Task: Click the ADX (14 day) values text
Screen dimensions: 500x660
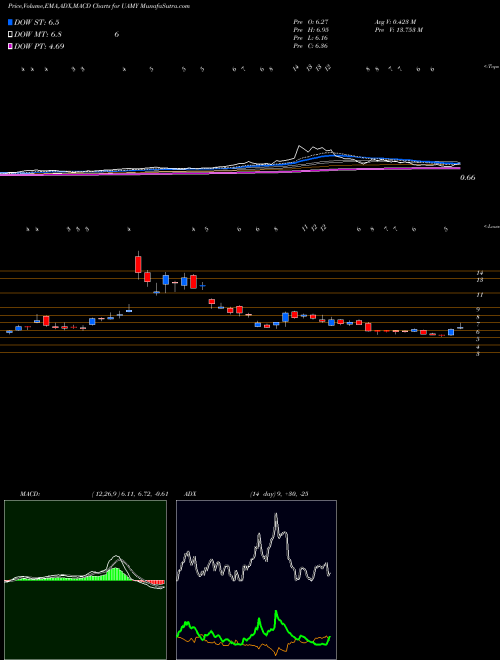Action: coord(279,494)
